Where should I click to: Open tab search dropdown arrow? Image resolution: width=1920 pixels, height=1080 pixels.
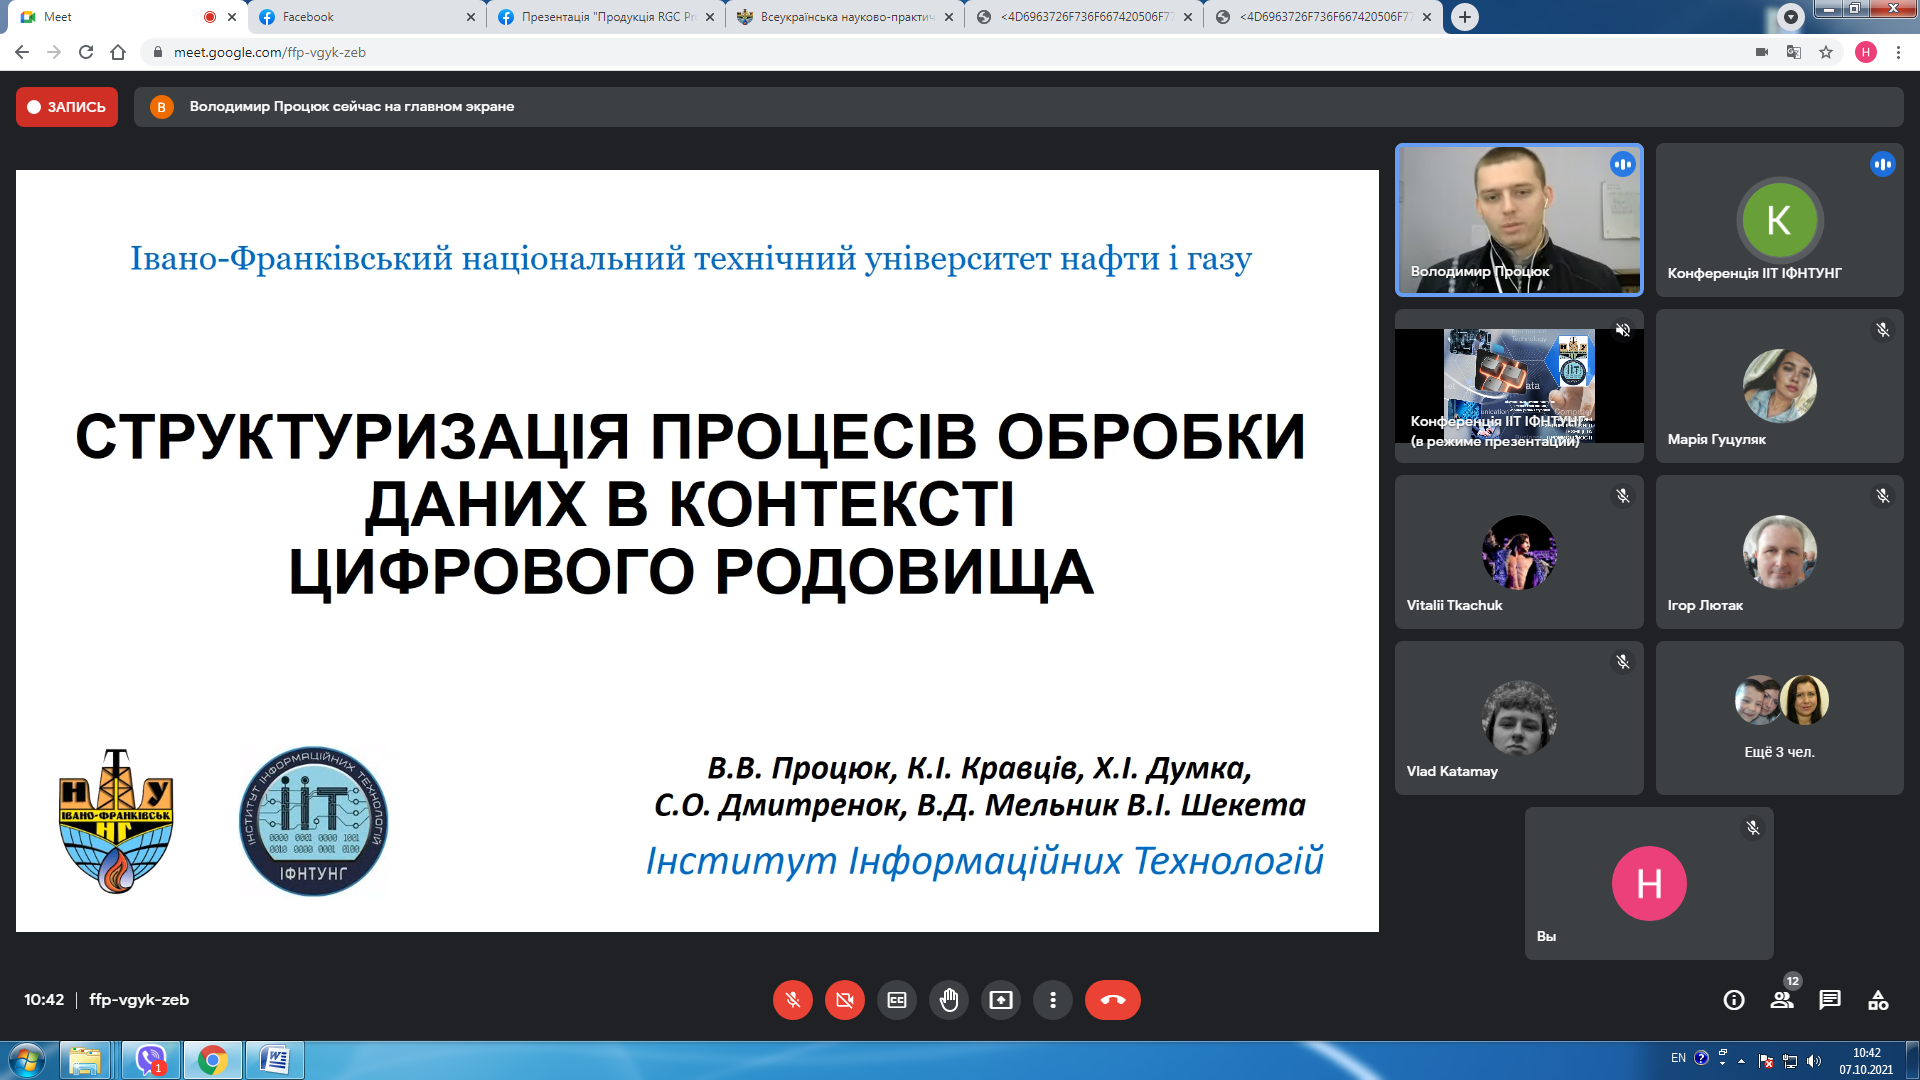click(1791, 17)
